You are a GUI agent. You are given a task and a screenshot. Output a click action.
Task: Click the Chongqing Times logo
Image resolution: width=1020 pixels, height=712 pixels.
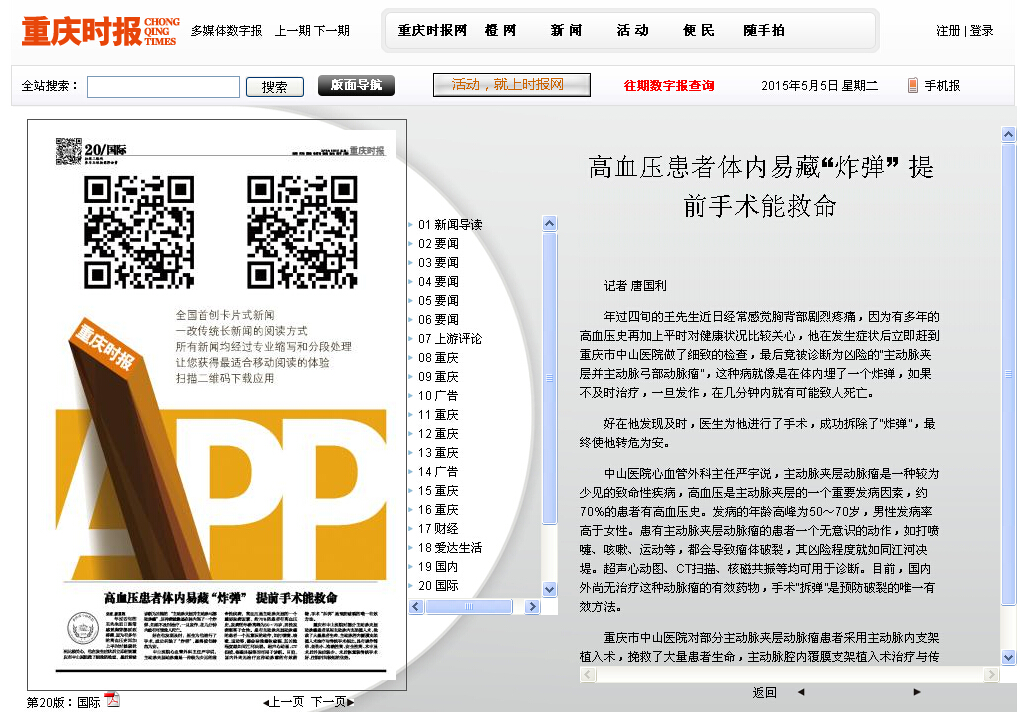coord(100,31)
